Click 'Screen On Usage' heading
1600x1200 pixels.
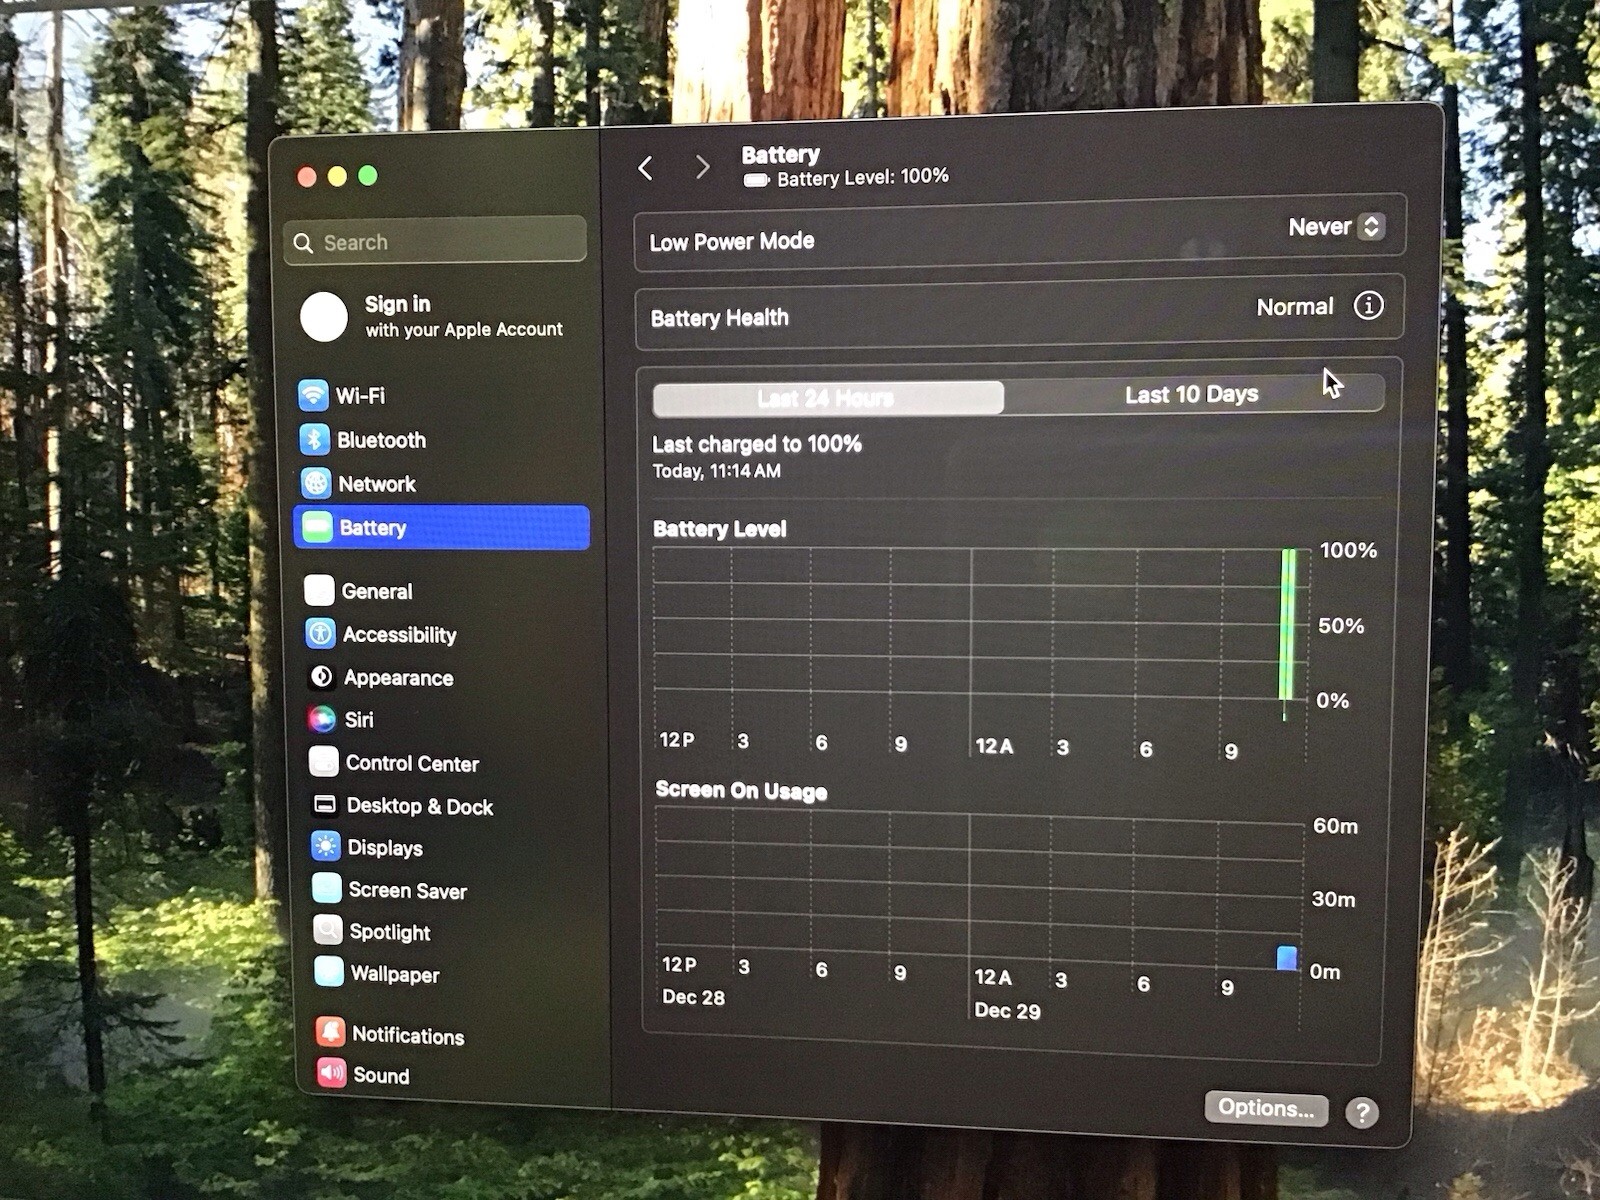[x=741, y=791]
